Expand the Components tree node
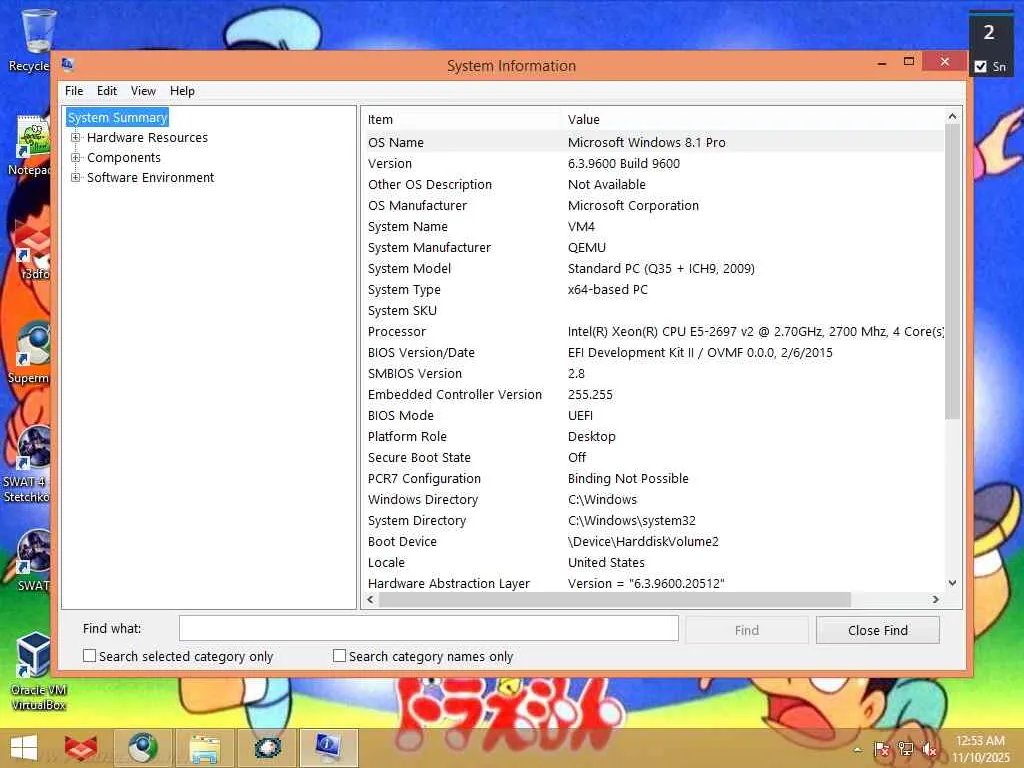Screen dimensions: 1024x768 point(76,157)
